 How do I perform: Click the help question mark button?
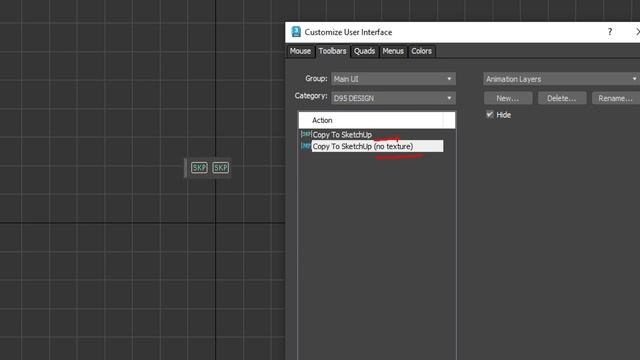click(x=610, y=32)
